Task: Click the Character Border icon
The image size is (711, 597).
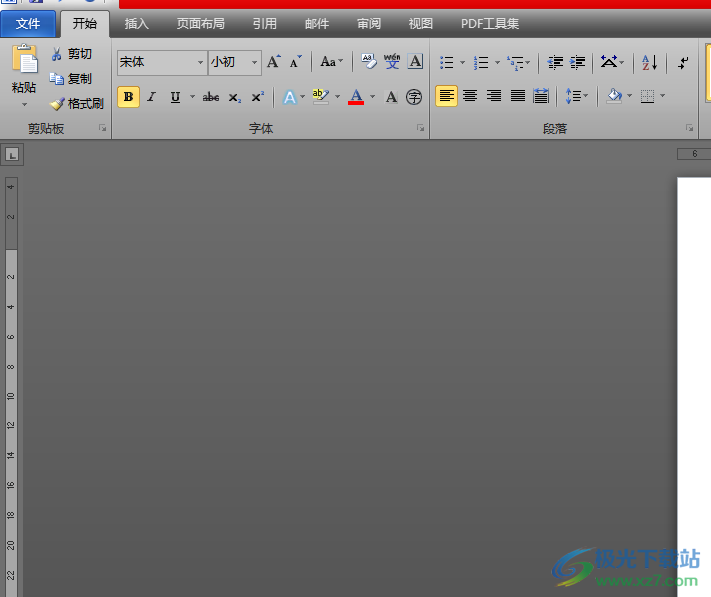Action: tap(415, 61)
